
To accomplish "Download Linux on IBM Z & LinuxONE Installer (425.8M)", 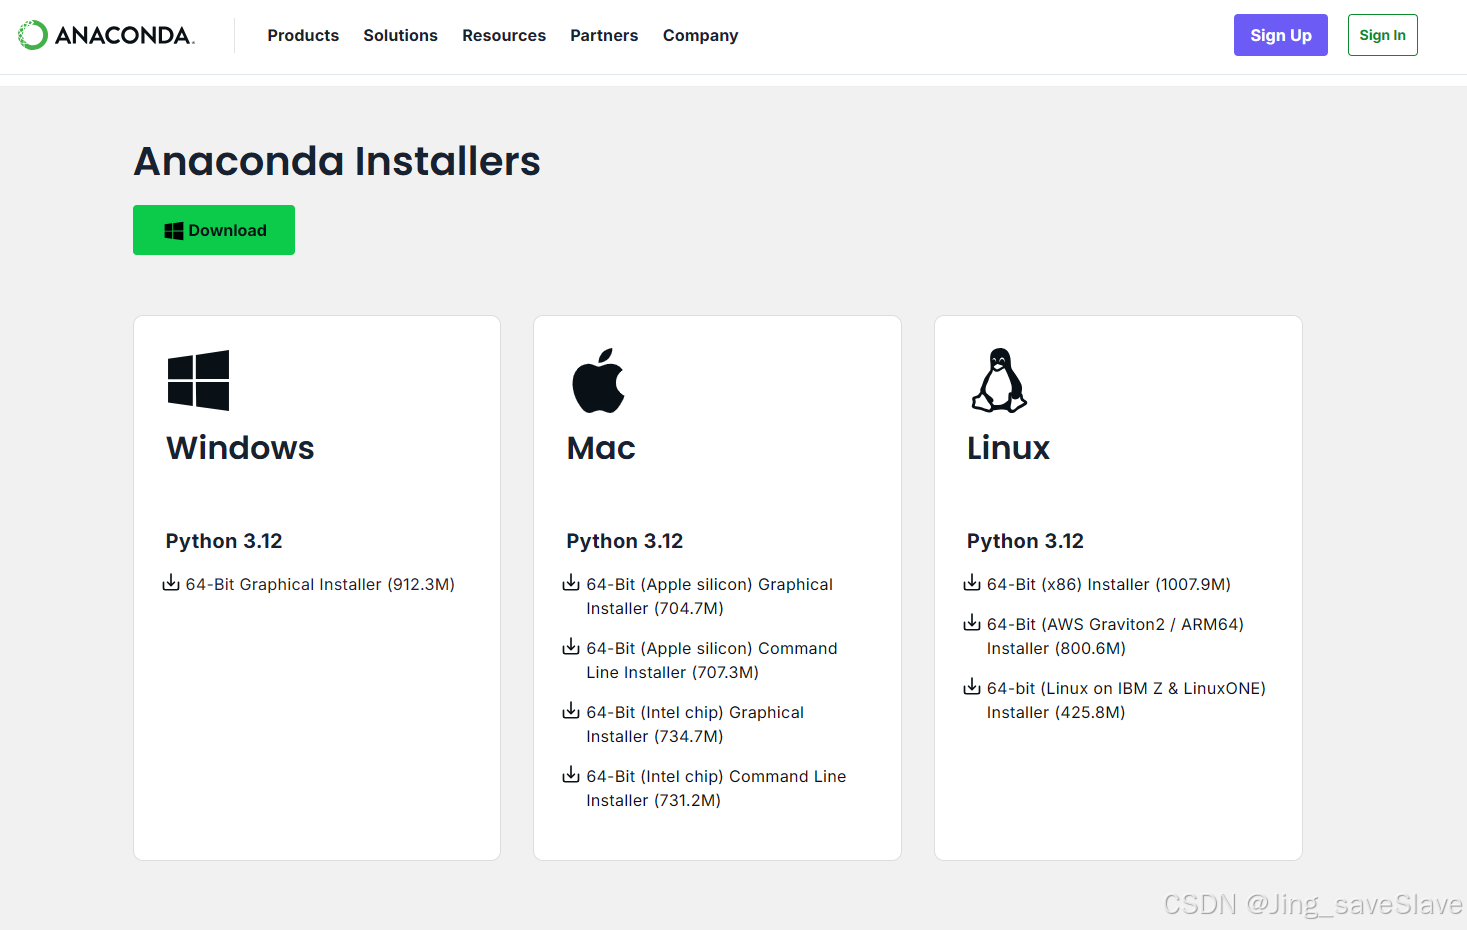I will tap(1126, 700).
